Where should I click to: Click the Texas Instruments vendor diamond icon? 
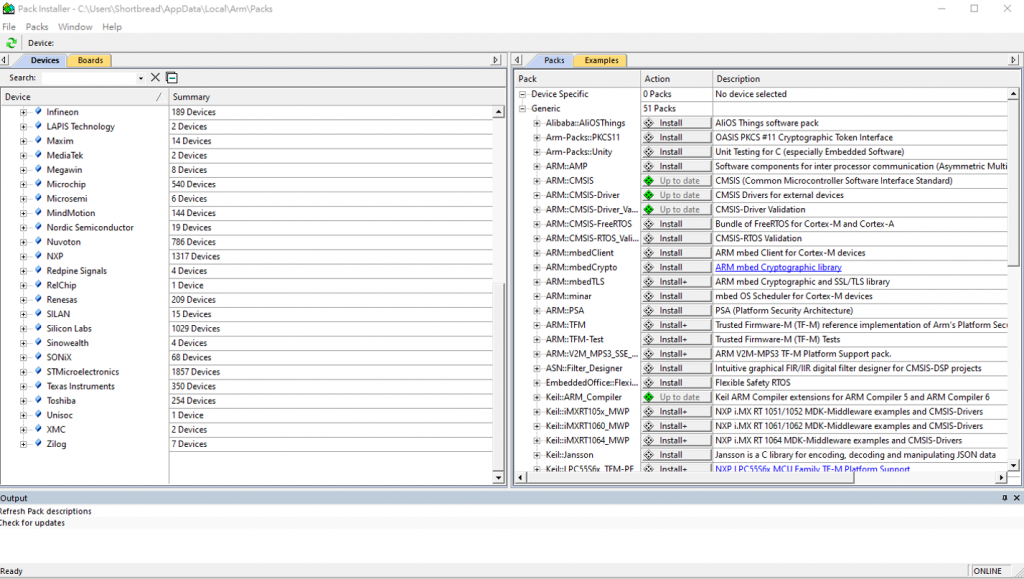(38, 386)
